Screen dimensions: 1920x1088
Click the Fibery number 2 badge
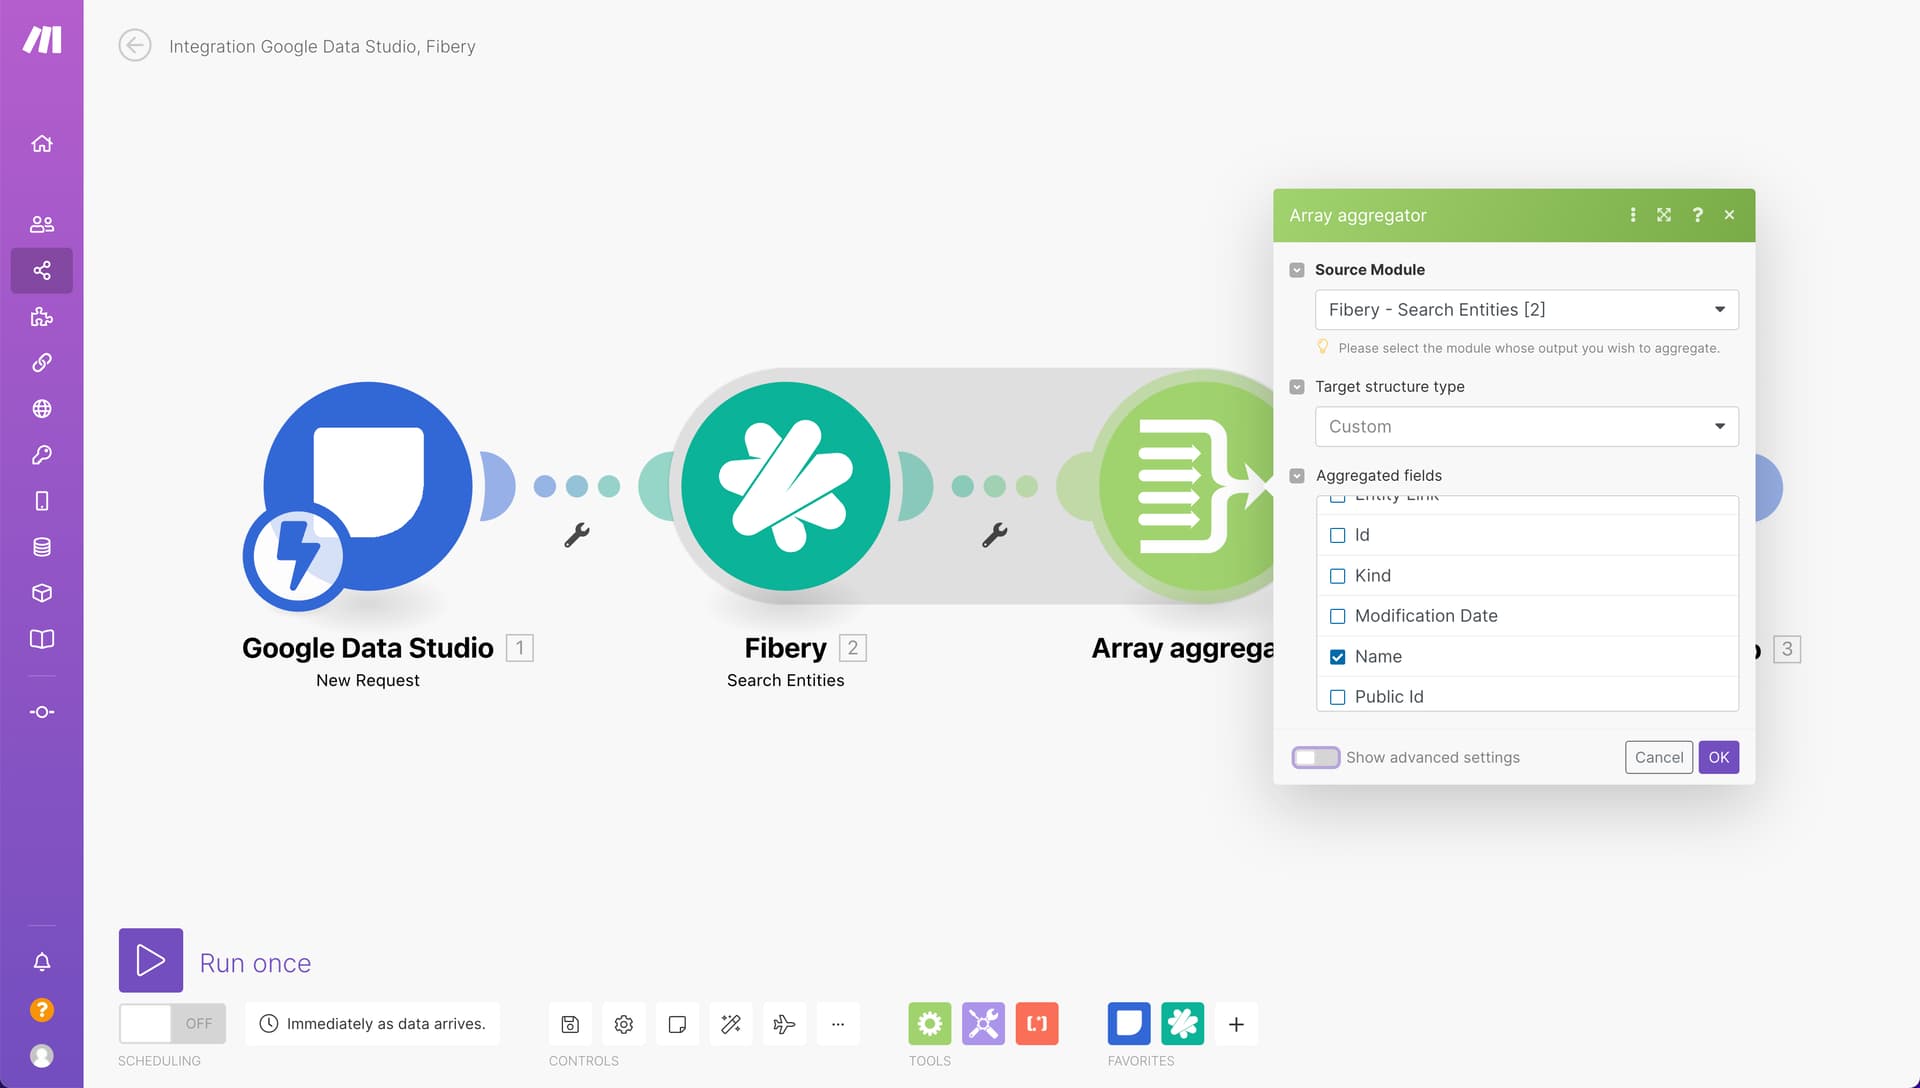tap(853, 648)
